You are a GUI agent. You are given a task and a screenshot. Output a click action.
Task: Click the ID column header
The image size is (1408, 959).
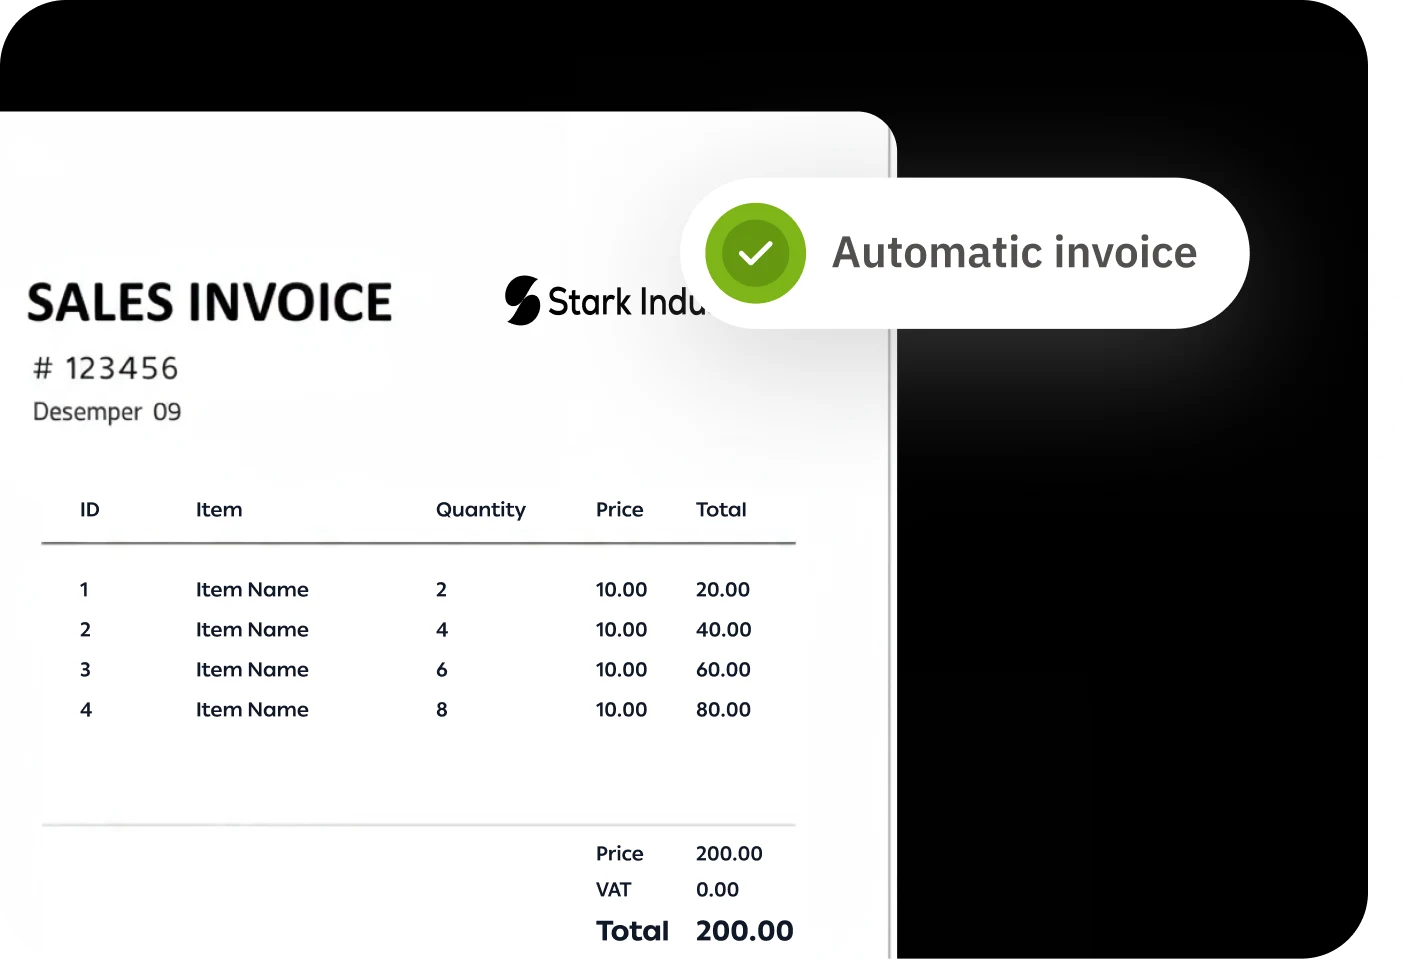coord(90,510)
